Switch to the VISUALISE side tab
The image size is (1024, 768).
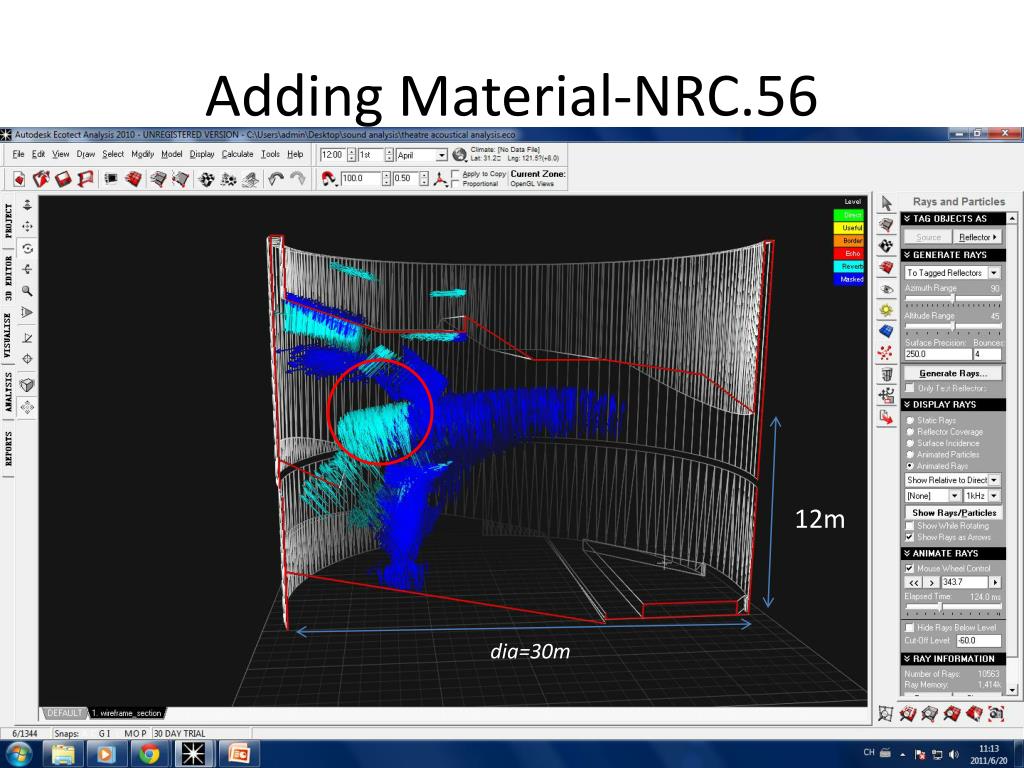pyautogui.click(x=7, y=335)
